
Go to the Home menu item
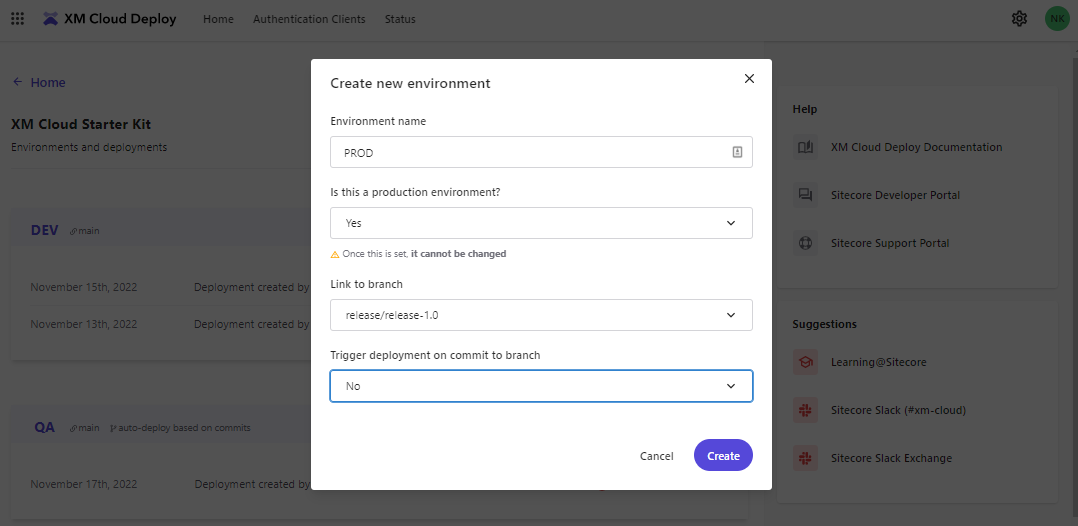click(x=218, y=19)
